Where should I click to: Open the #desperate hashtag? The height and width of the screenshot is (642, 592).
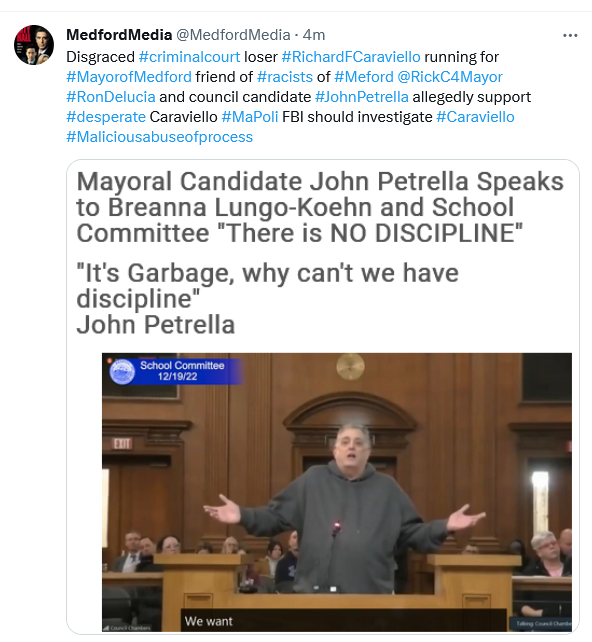coord(106,117)
